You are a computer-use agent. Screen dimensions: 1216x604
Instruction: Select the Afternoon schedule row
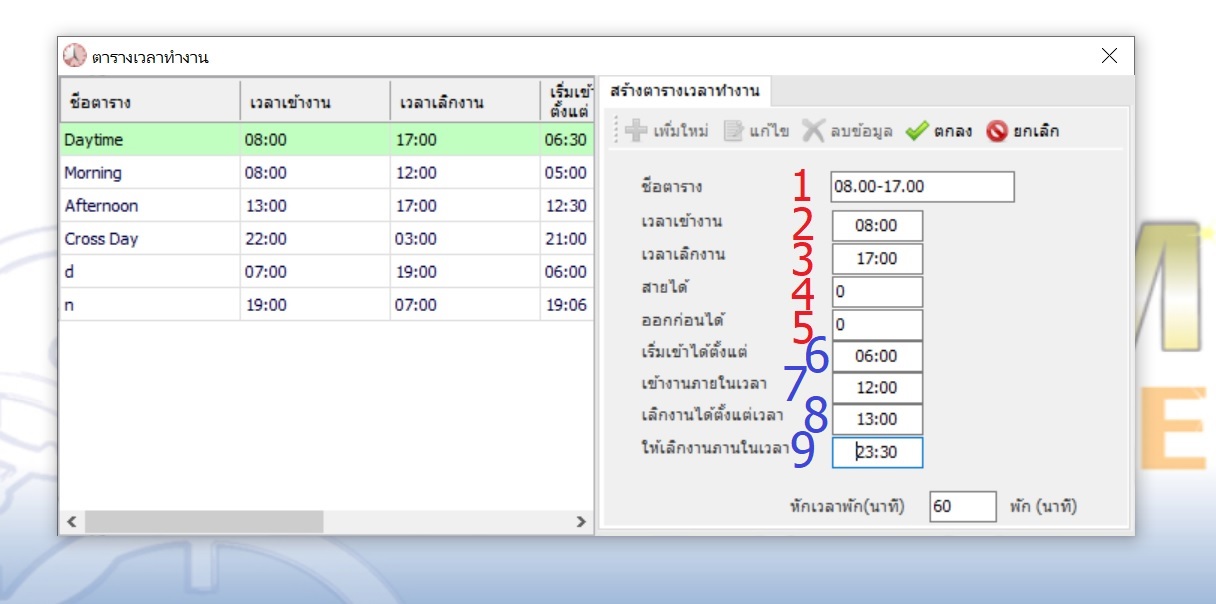(150, 206)
